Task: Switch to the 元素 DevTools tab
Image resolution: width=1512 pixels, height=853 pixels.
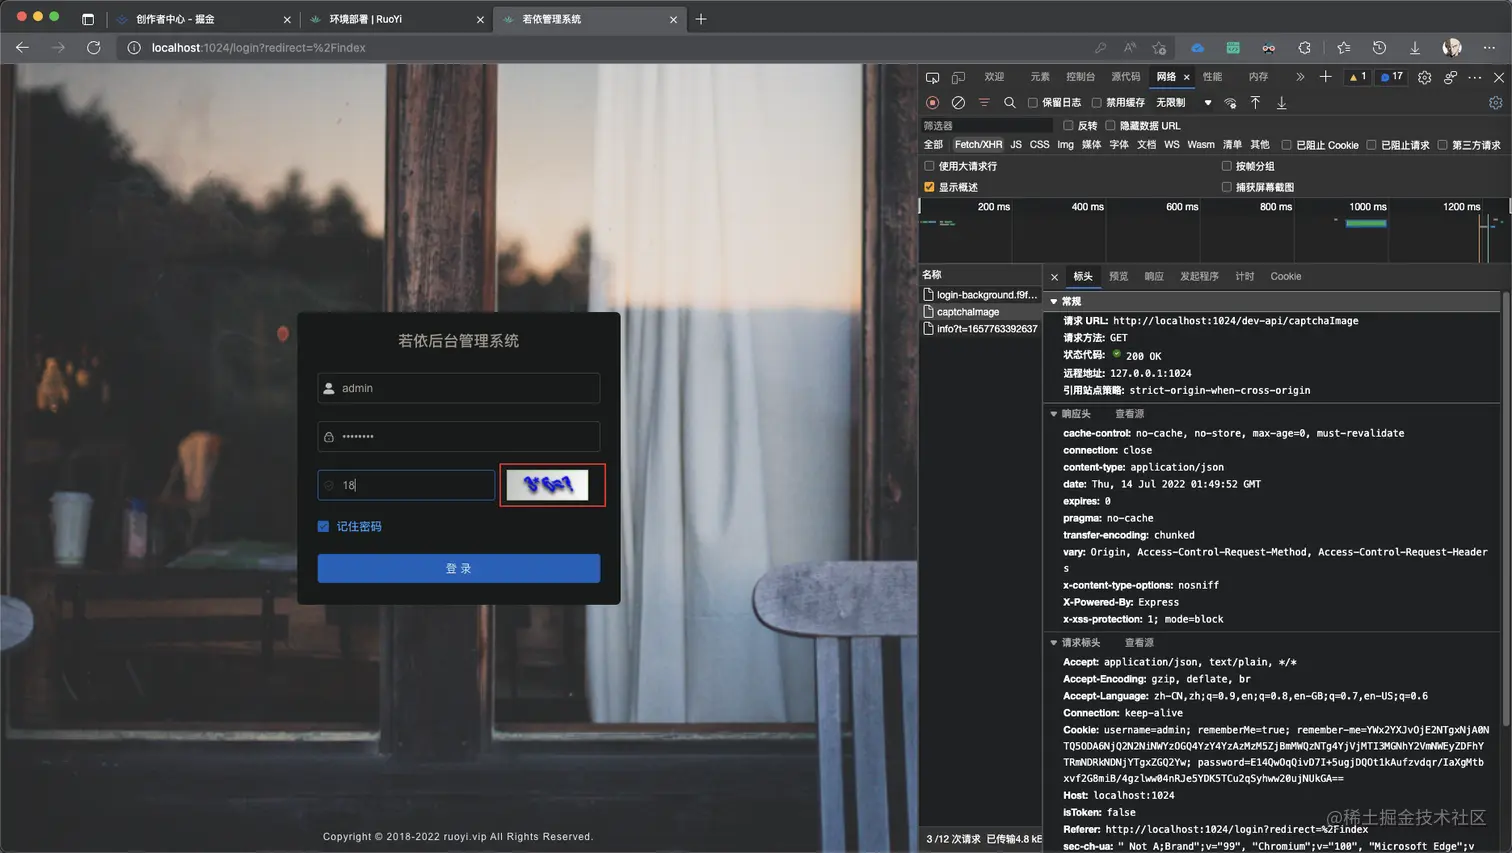Action: 1040,77
